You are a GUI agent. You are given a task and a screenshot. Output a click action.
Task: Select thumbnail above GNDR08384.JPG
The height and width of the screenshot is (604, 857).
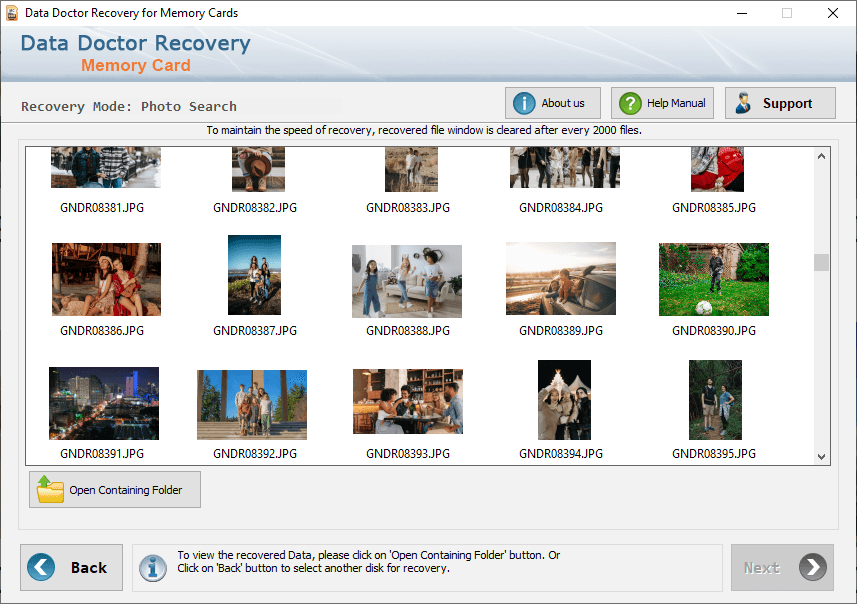click(x=565, y=167)
